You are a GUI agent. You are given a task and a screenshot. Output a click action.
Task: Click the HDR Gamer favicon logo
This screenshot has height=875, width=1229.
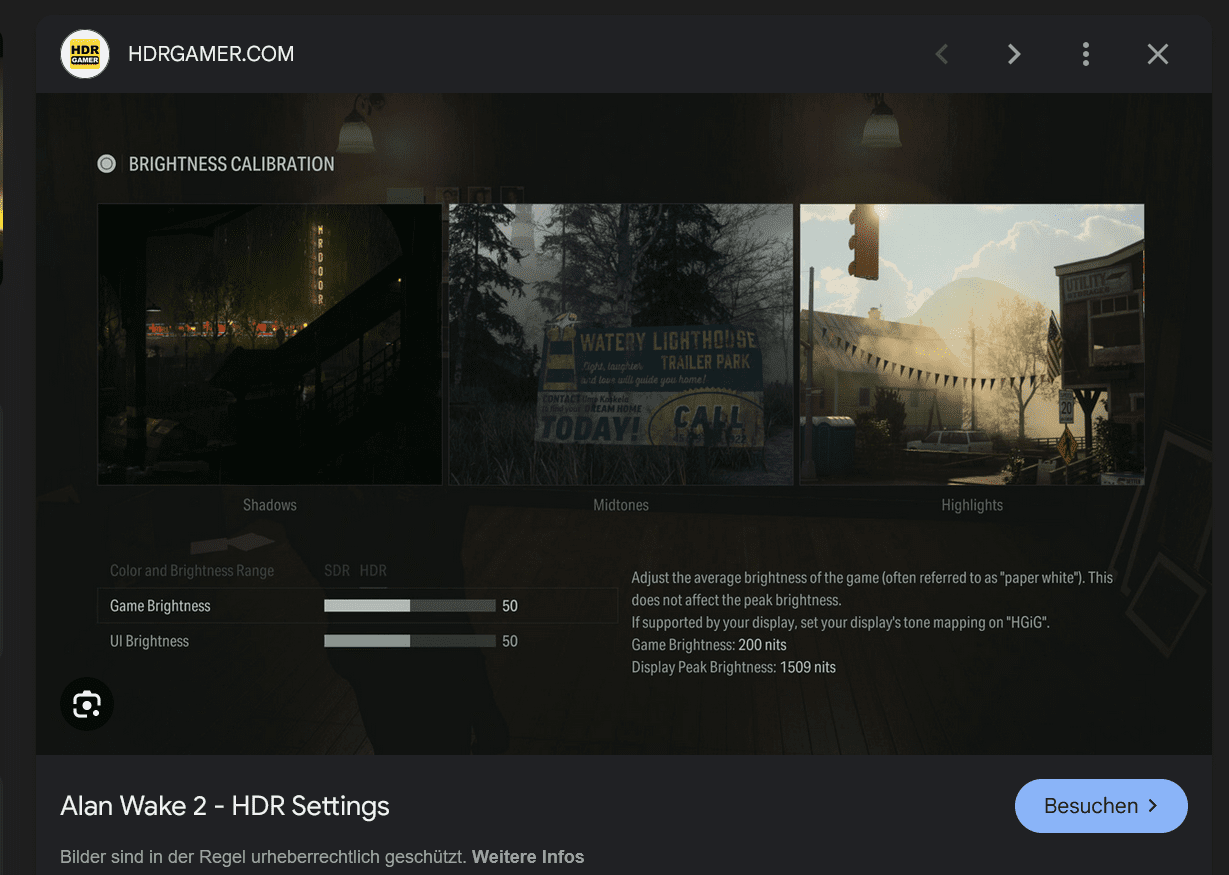coord(85,53)
